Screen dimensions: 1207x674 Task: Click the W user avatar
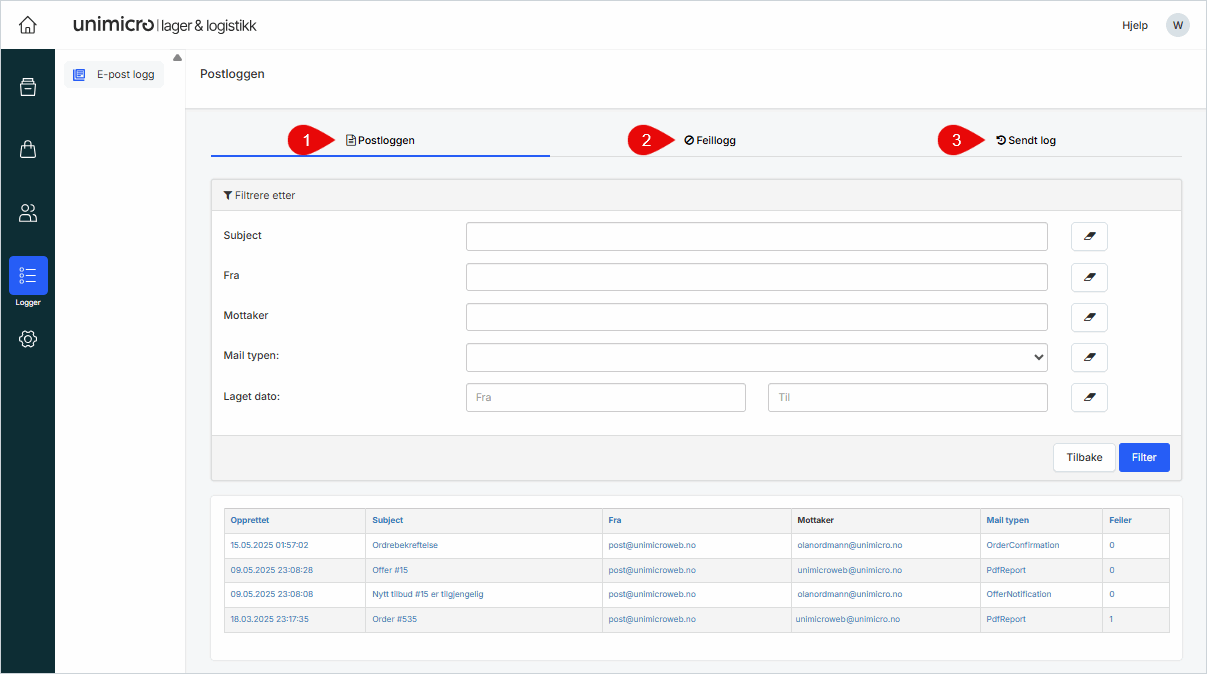point(1177,25)
